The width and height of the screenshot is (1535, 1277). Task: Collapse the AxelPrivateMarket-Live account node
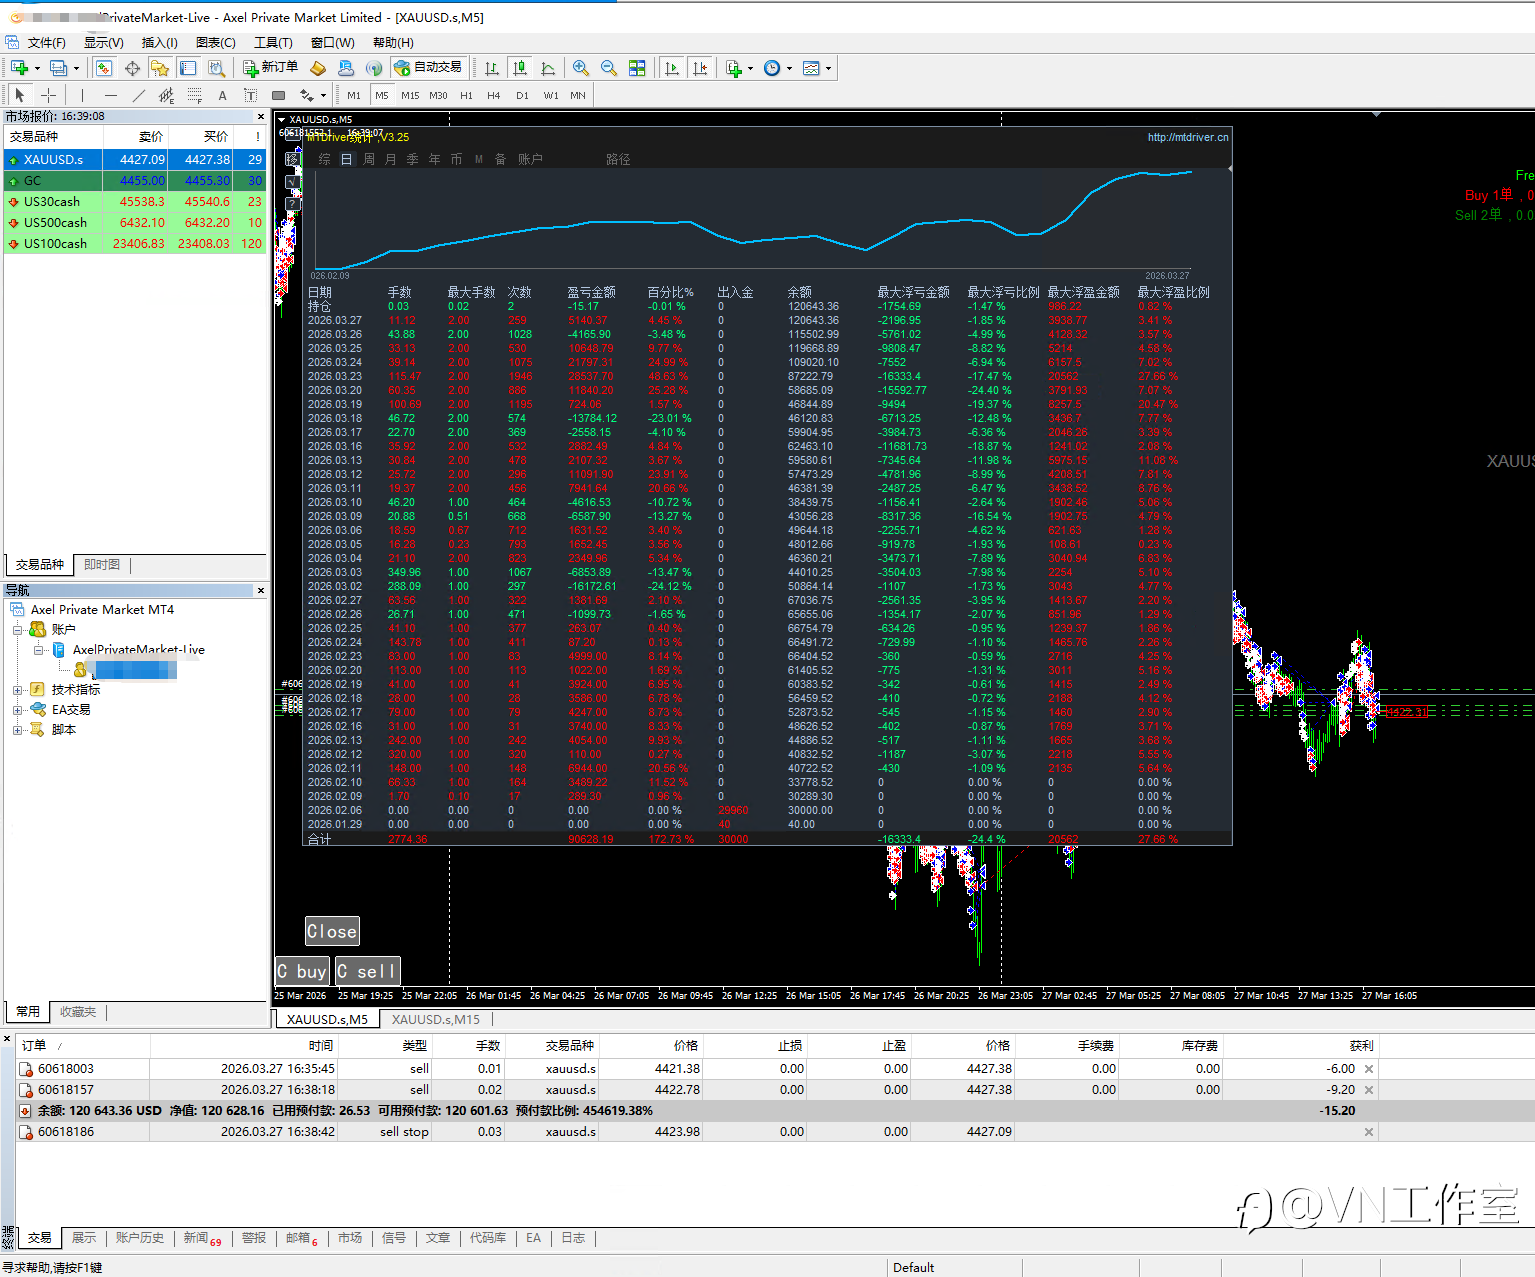click(38, 650)
